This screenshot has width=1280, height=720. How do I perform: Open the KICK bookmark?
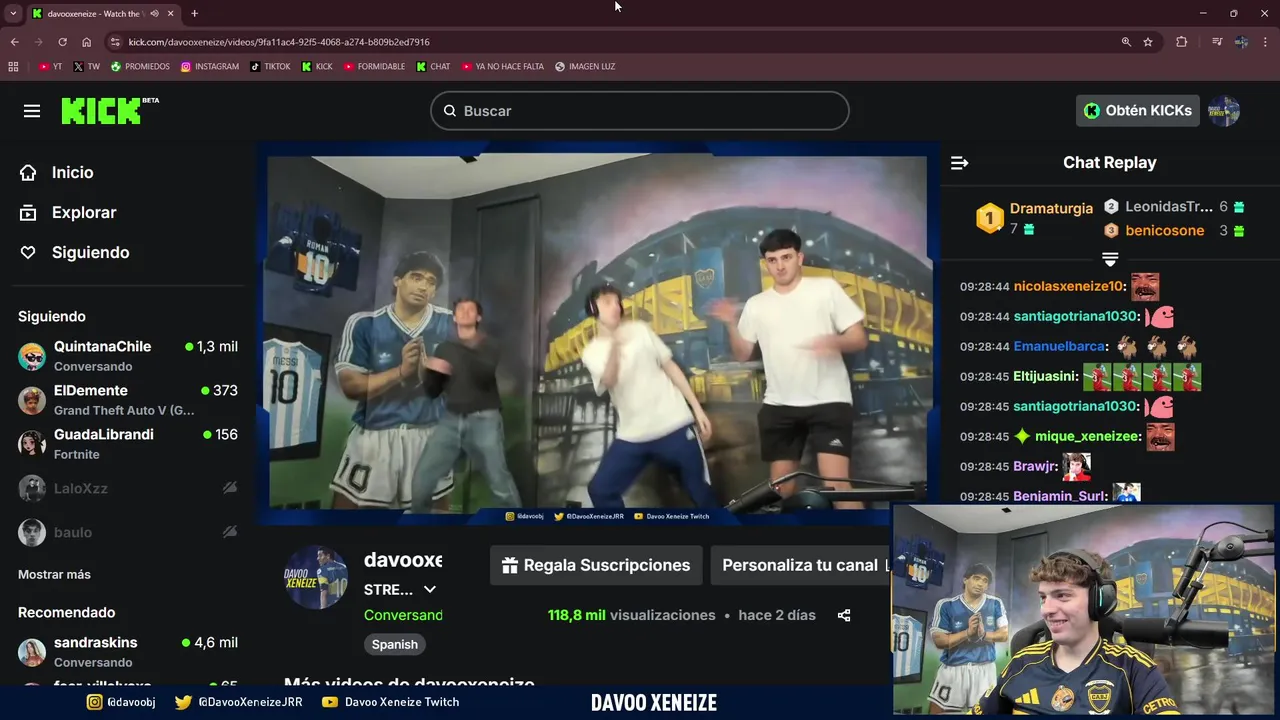tap(317, 67)
